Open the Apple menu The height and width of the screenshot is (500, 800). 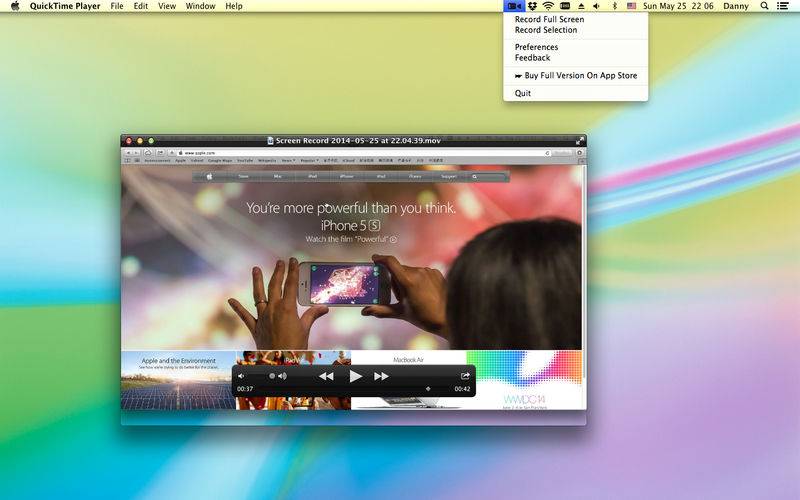click(15, 6)
